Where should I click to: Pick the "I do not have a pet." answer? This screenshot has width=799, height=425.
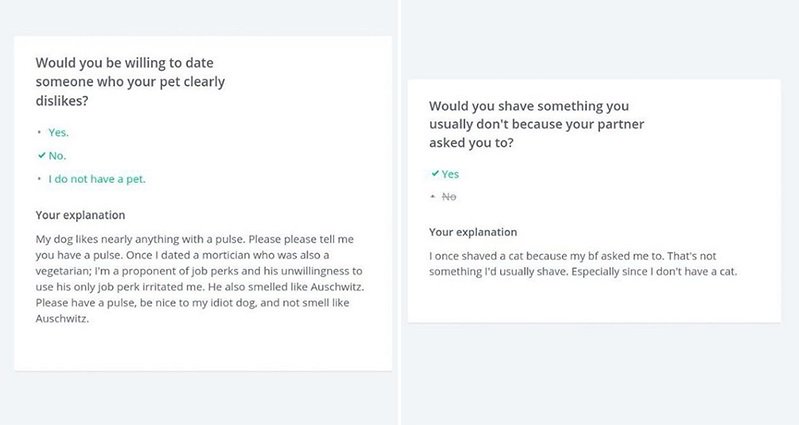103,180
